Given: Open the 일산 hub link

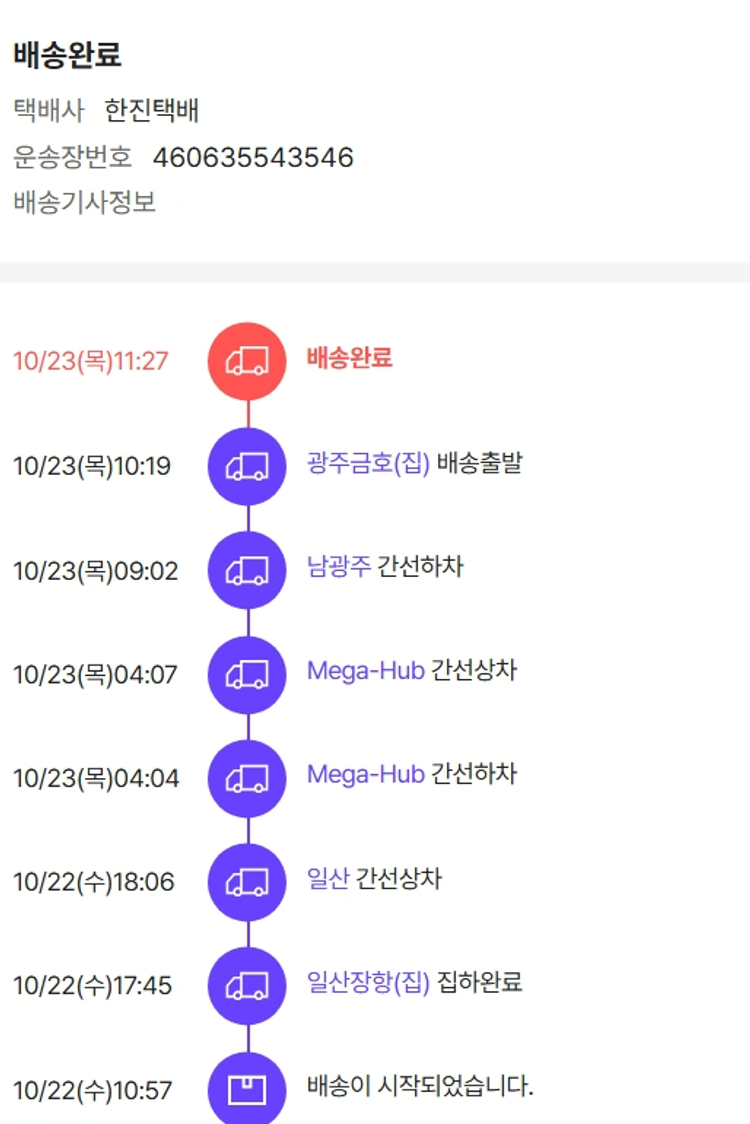Looking at the screenshot, I should (x=328, y=879).
